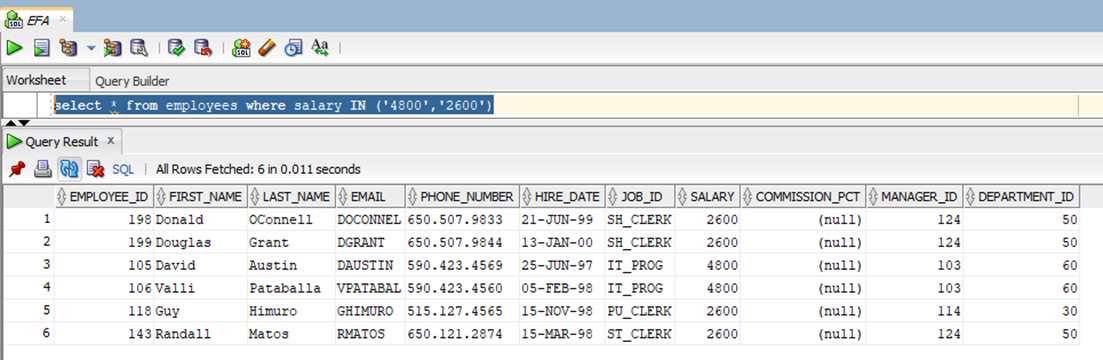
Task: Switch to the Query Builder tab
Action: tap(132, 81)
